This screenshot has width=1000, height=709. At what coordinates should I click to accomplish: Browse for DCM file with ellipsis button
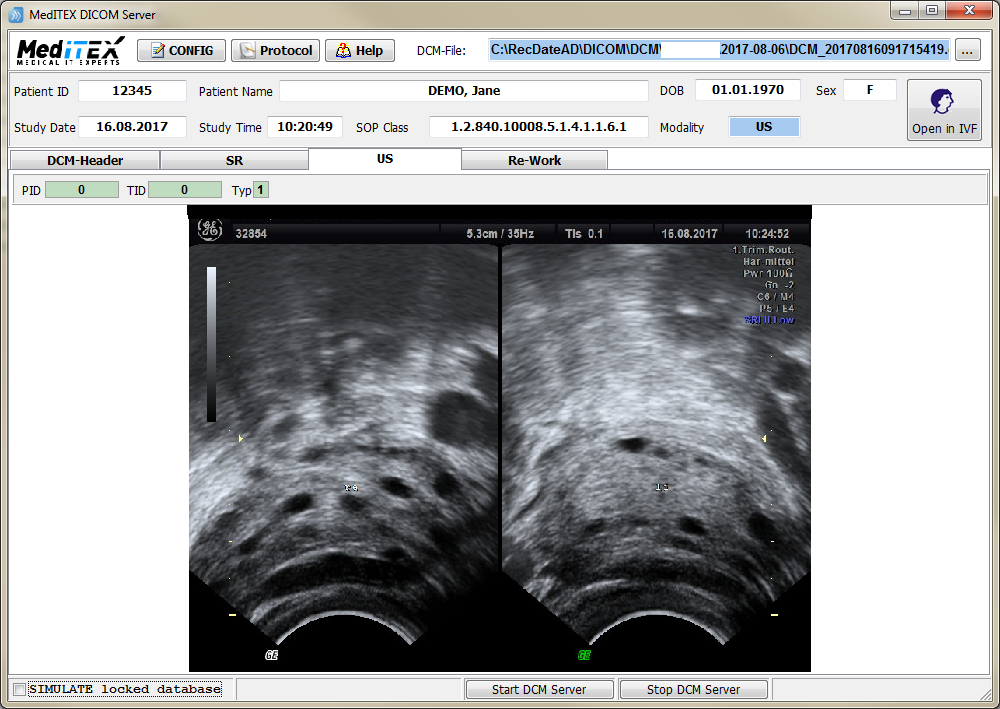click(967, 50)
